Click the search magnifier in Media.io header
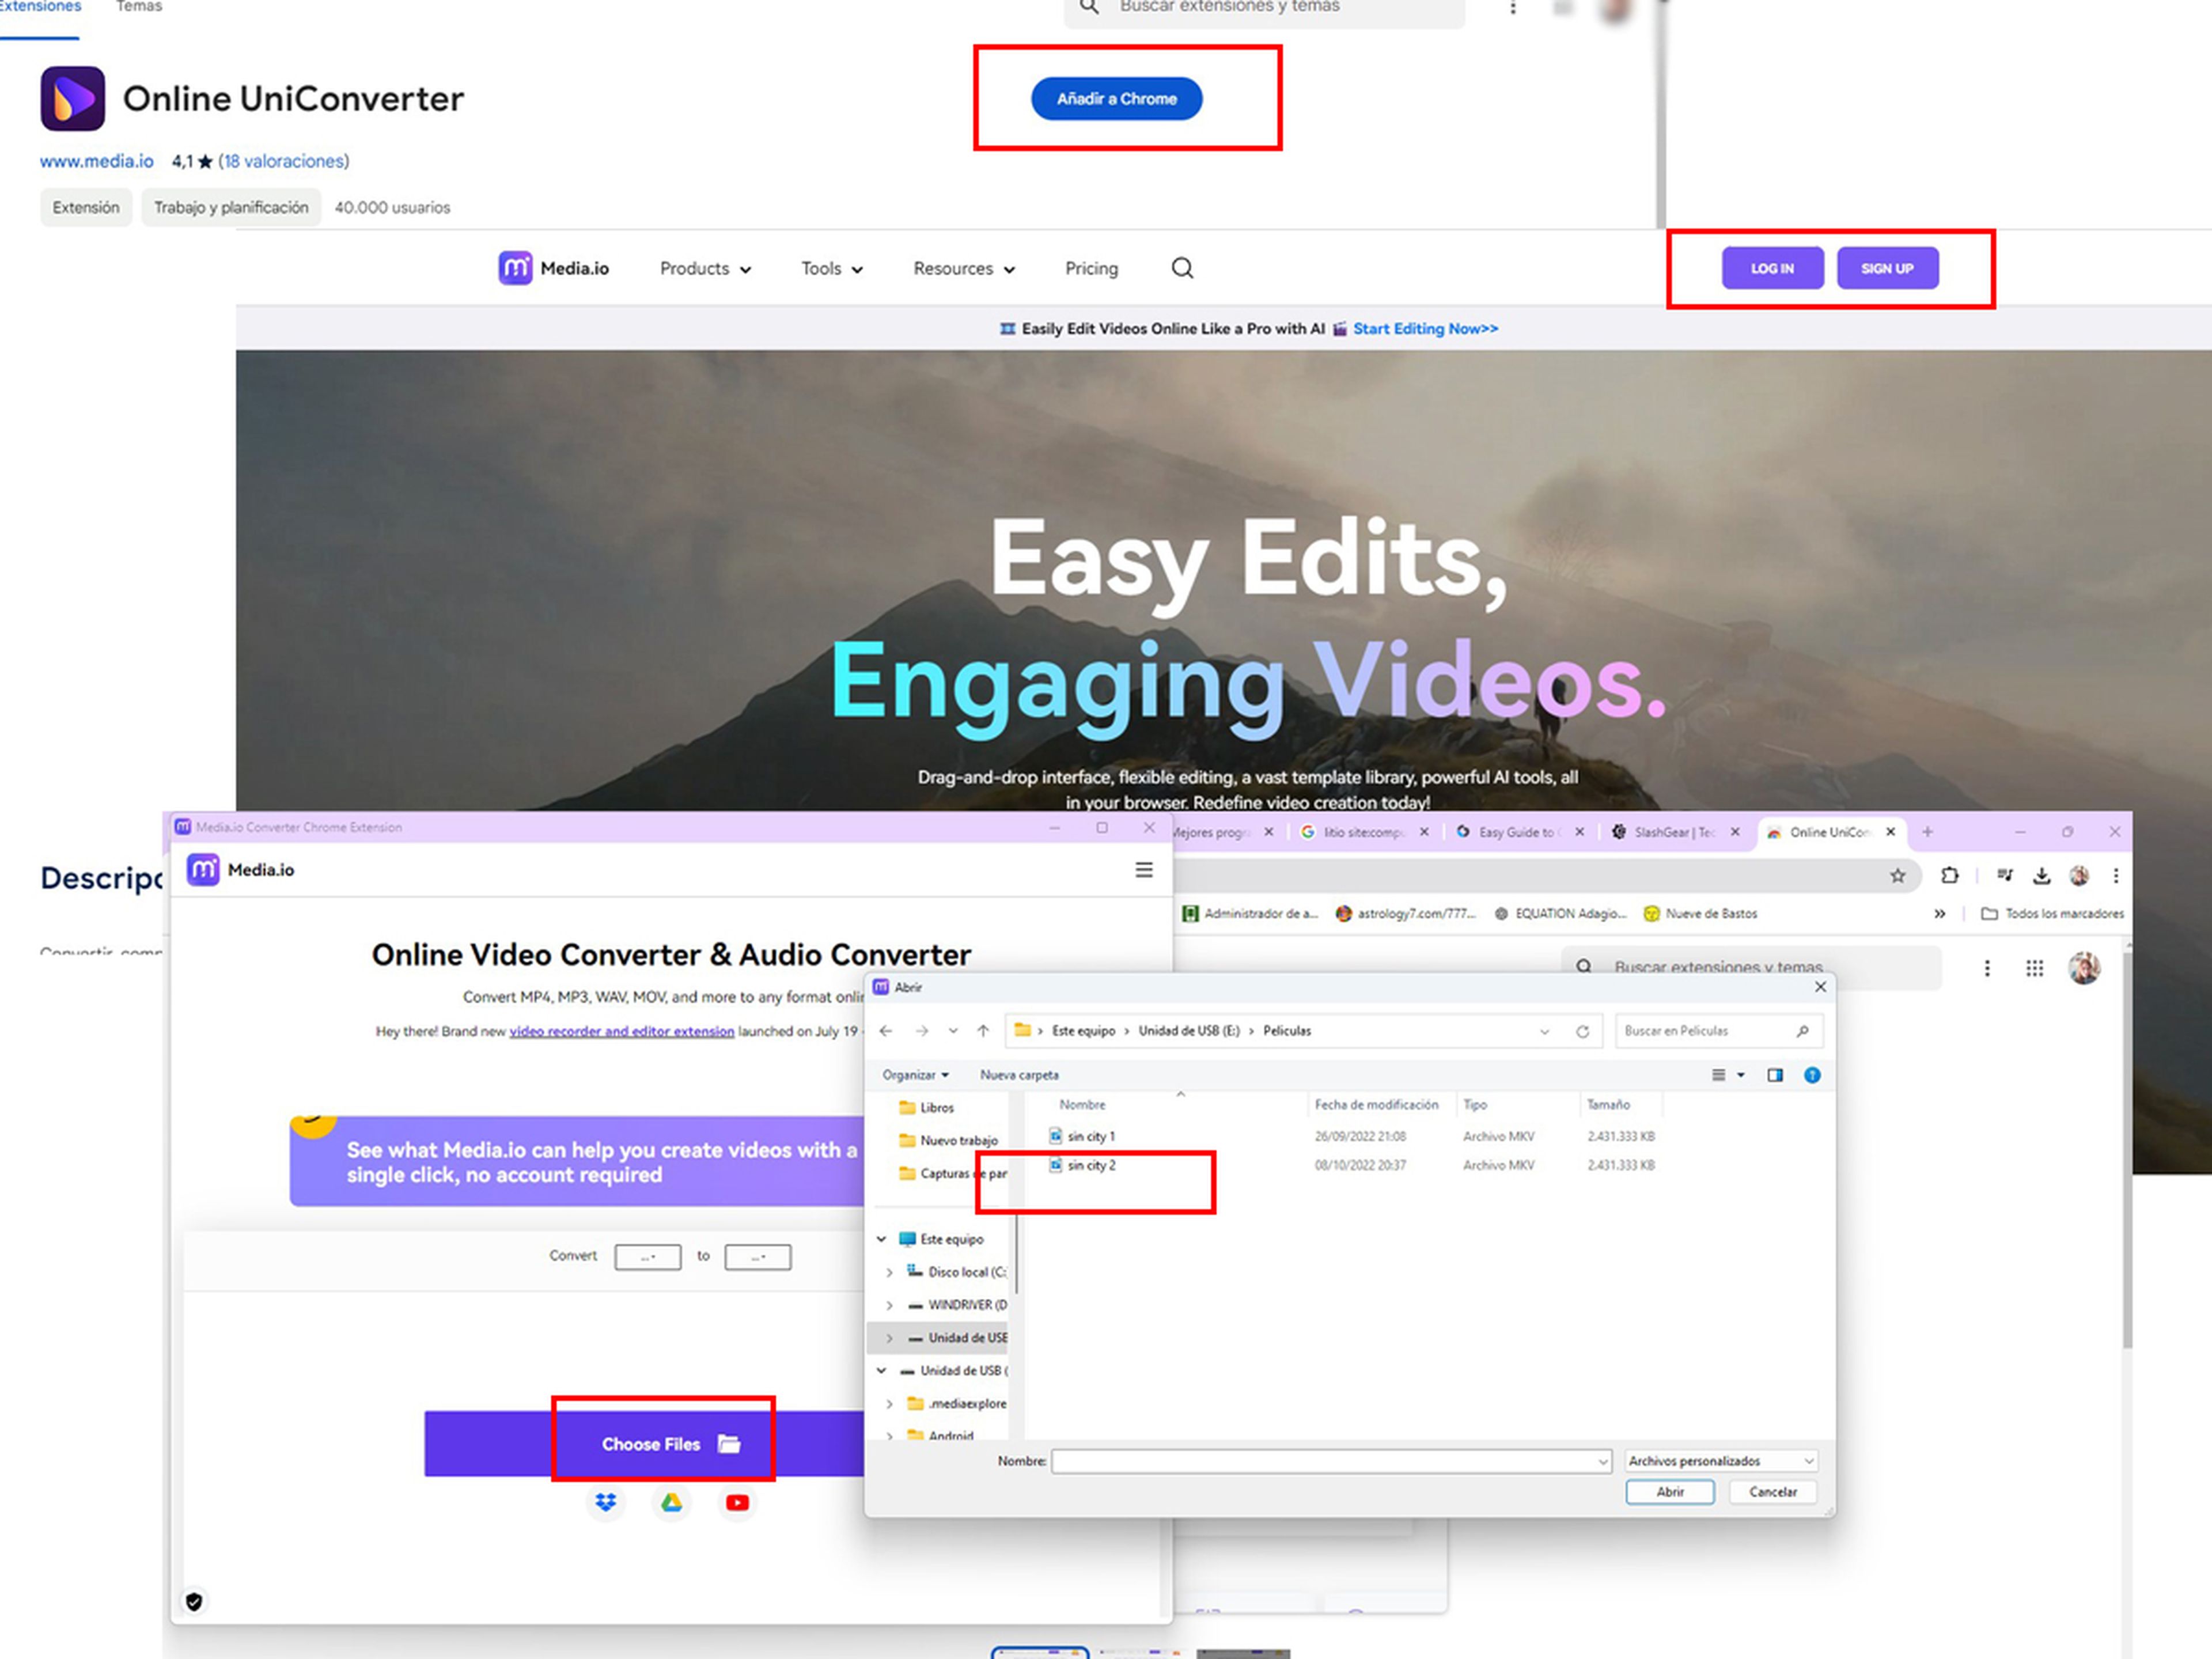This screenshot has width=2212, height=1659. coord(1182,268)
